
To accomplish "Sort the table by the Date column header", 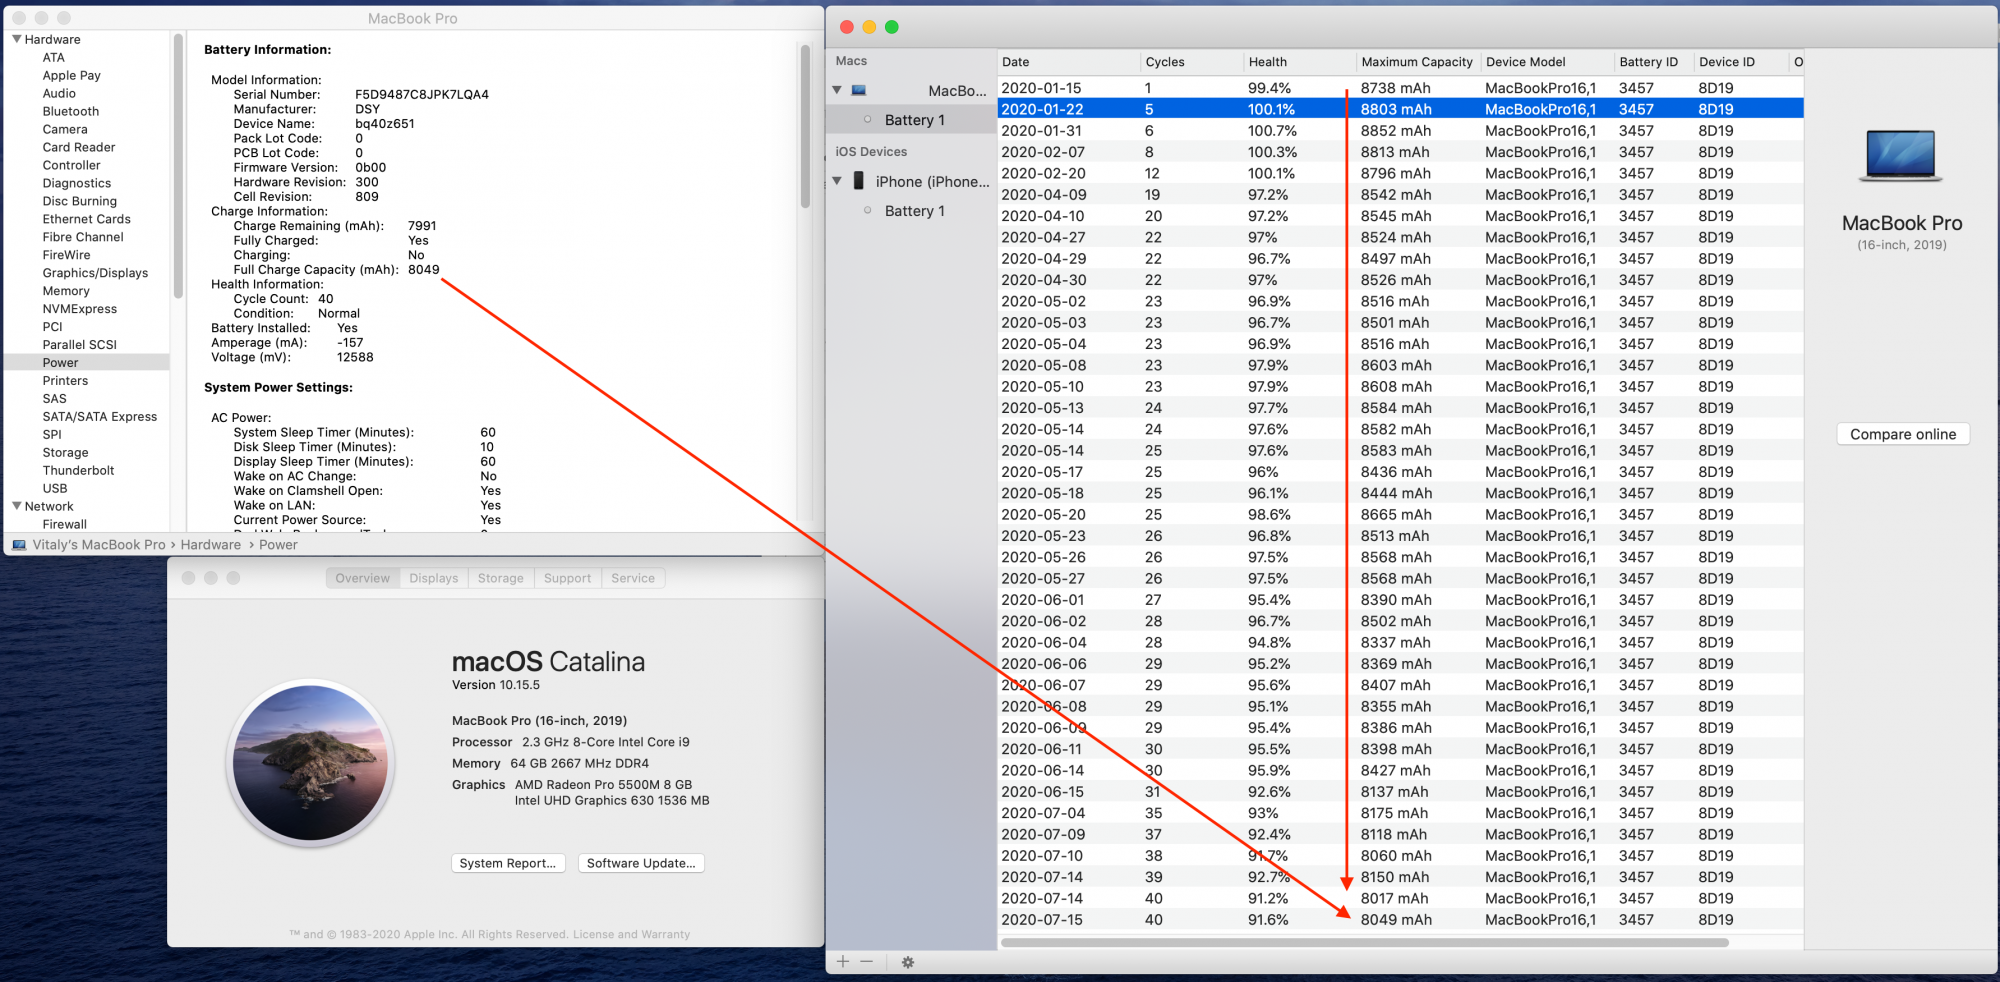I will pyautogui.click(x=1068, y=62).
